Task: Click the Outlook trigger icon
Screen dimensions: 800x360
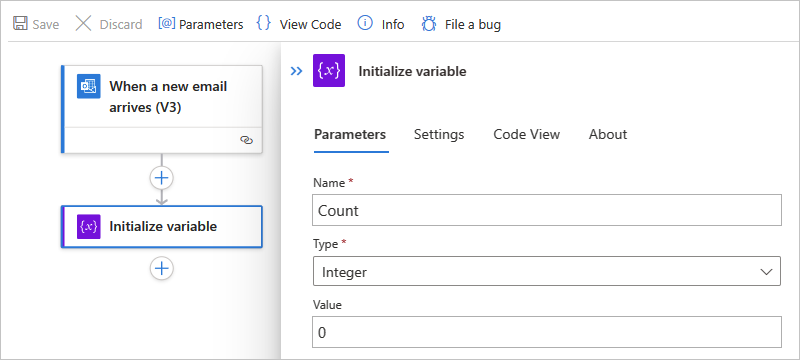Action: tap(89, 86)
